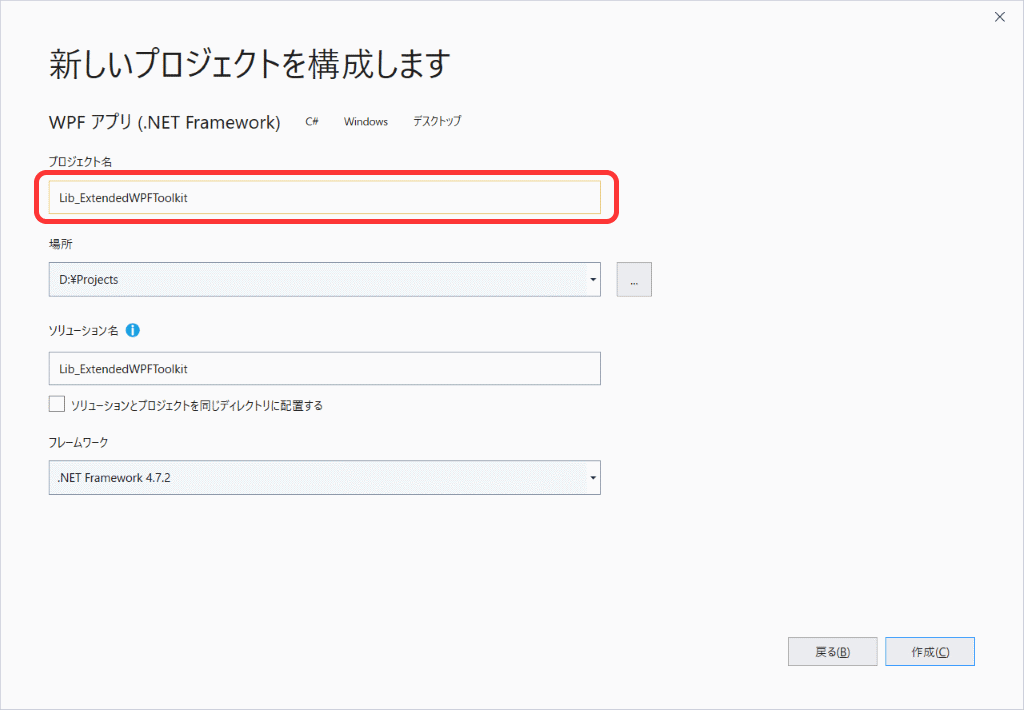
Task: Click the Windows platform tag
Action: point(366,121)
